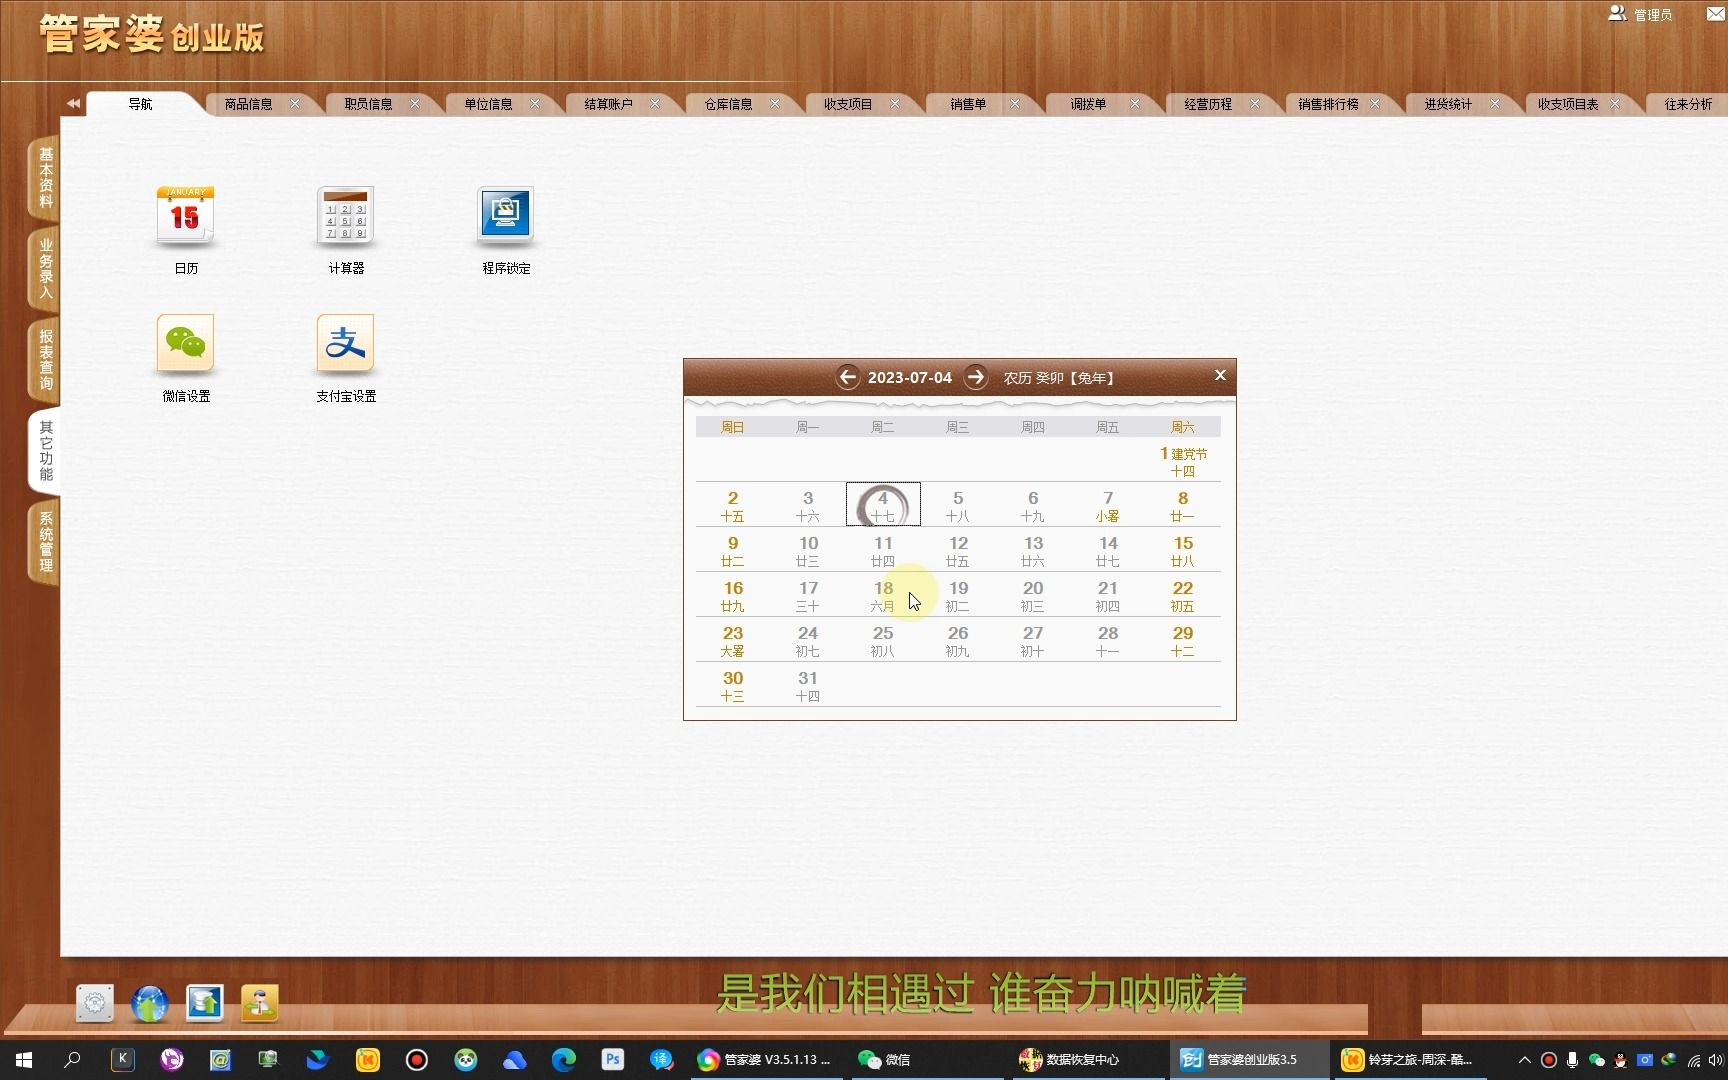Open Microsoft Edge from the taskbar
The height and width of the screenshot is (1080, 1728).
click(564, 1059)
